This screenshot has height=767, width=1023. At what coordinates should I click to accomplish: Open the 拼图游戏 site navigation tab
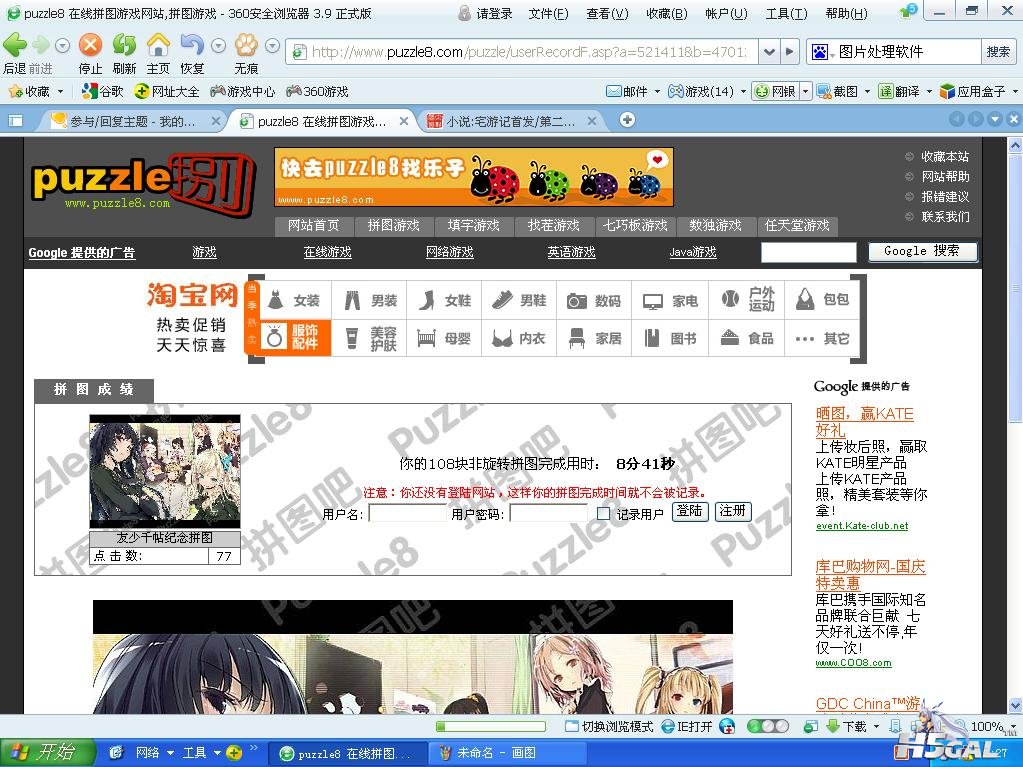pos(393,225)
